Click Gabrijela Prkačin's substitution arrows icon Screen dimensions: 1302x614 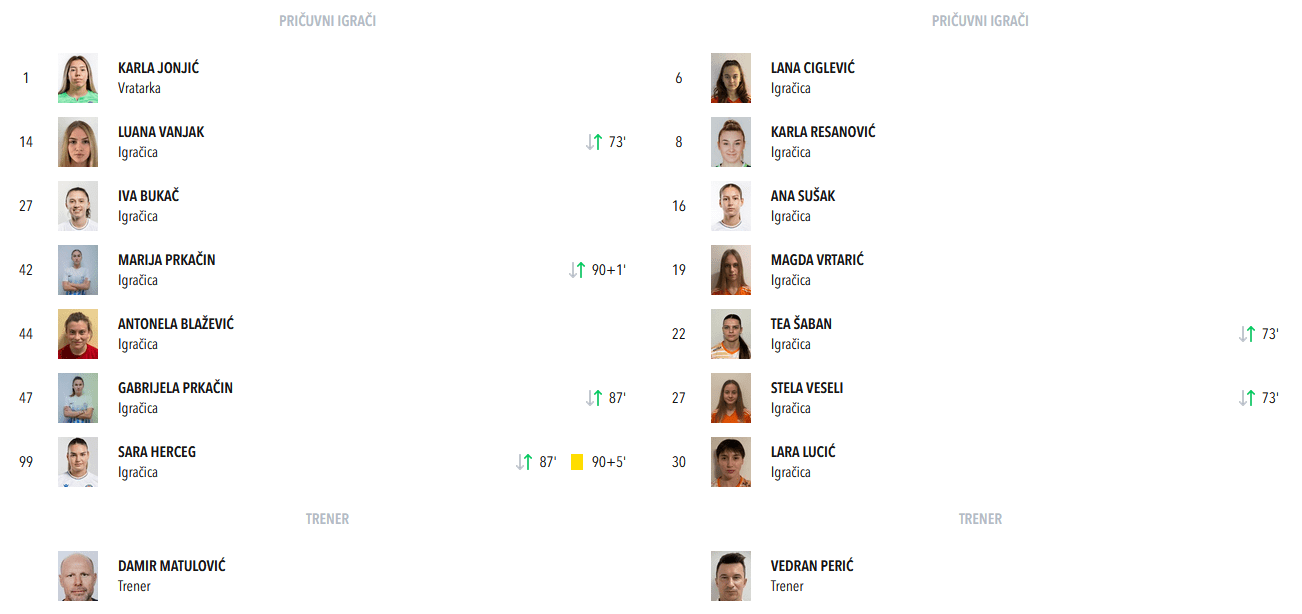pos(594,398)
